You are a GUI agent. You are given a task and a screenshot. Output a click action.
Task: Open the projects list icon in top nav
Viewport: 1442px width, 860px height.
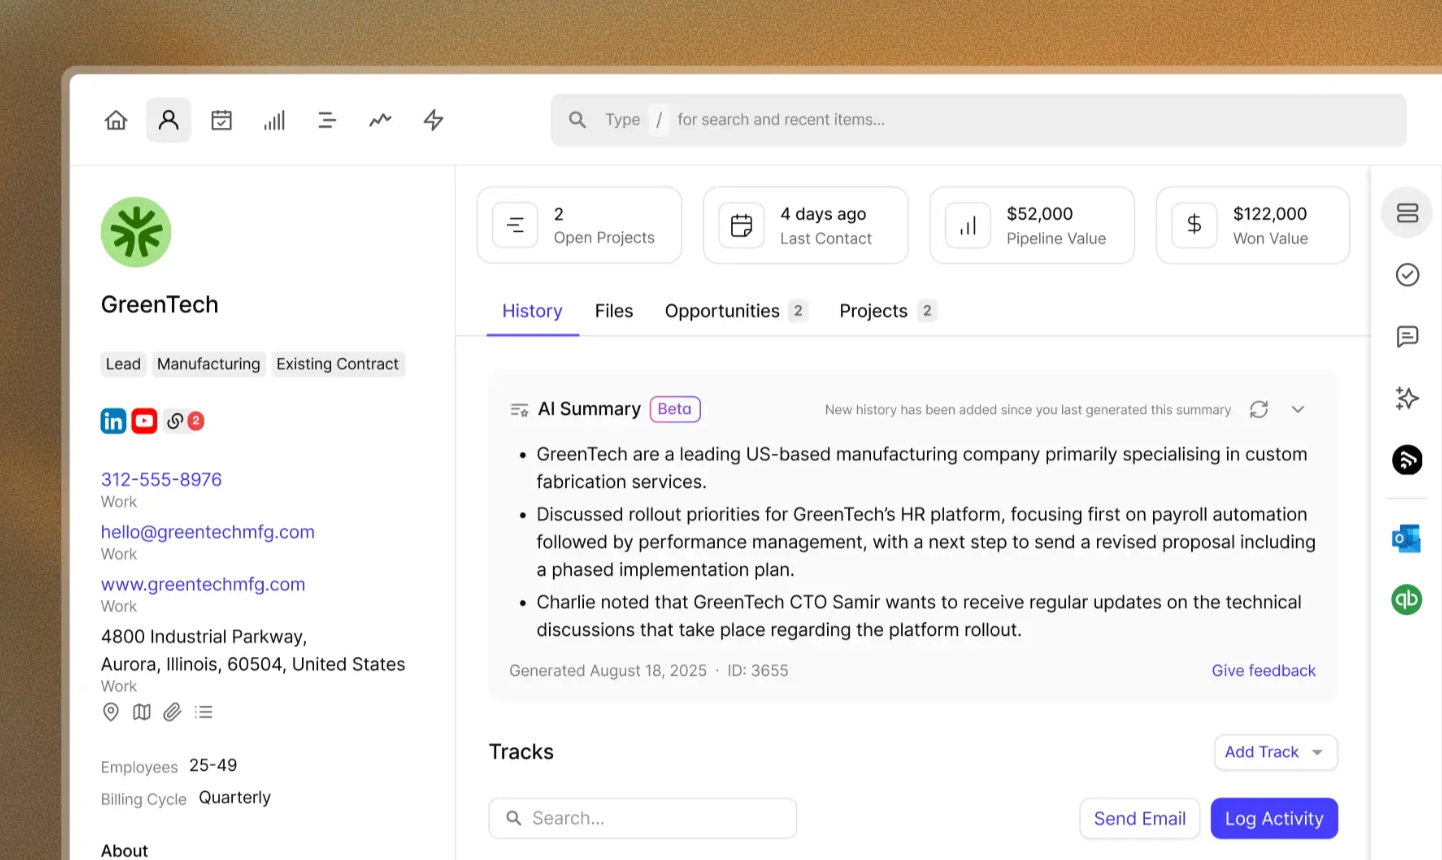(x=327, y=120)
